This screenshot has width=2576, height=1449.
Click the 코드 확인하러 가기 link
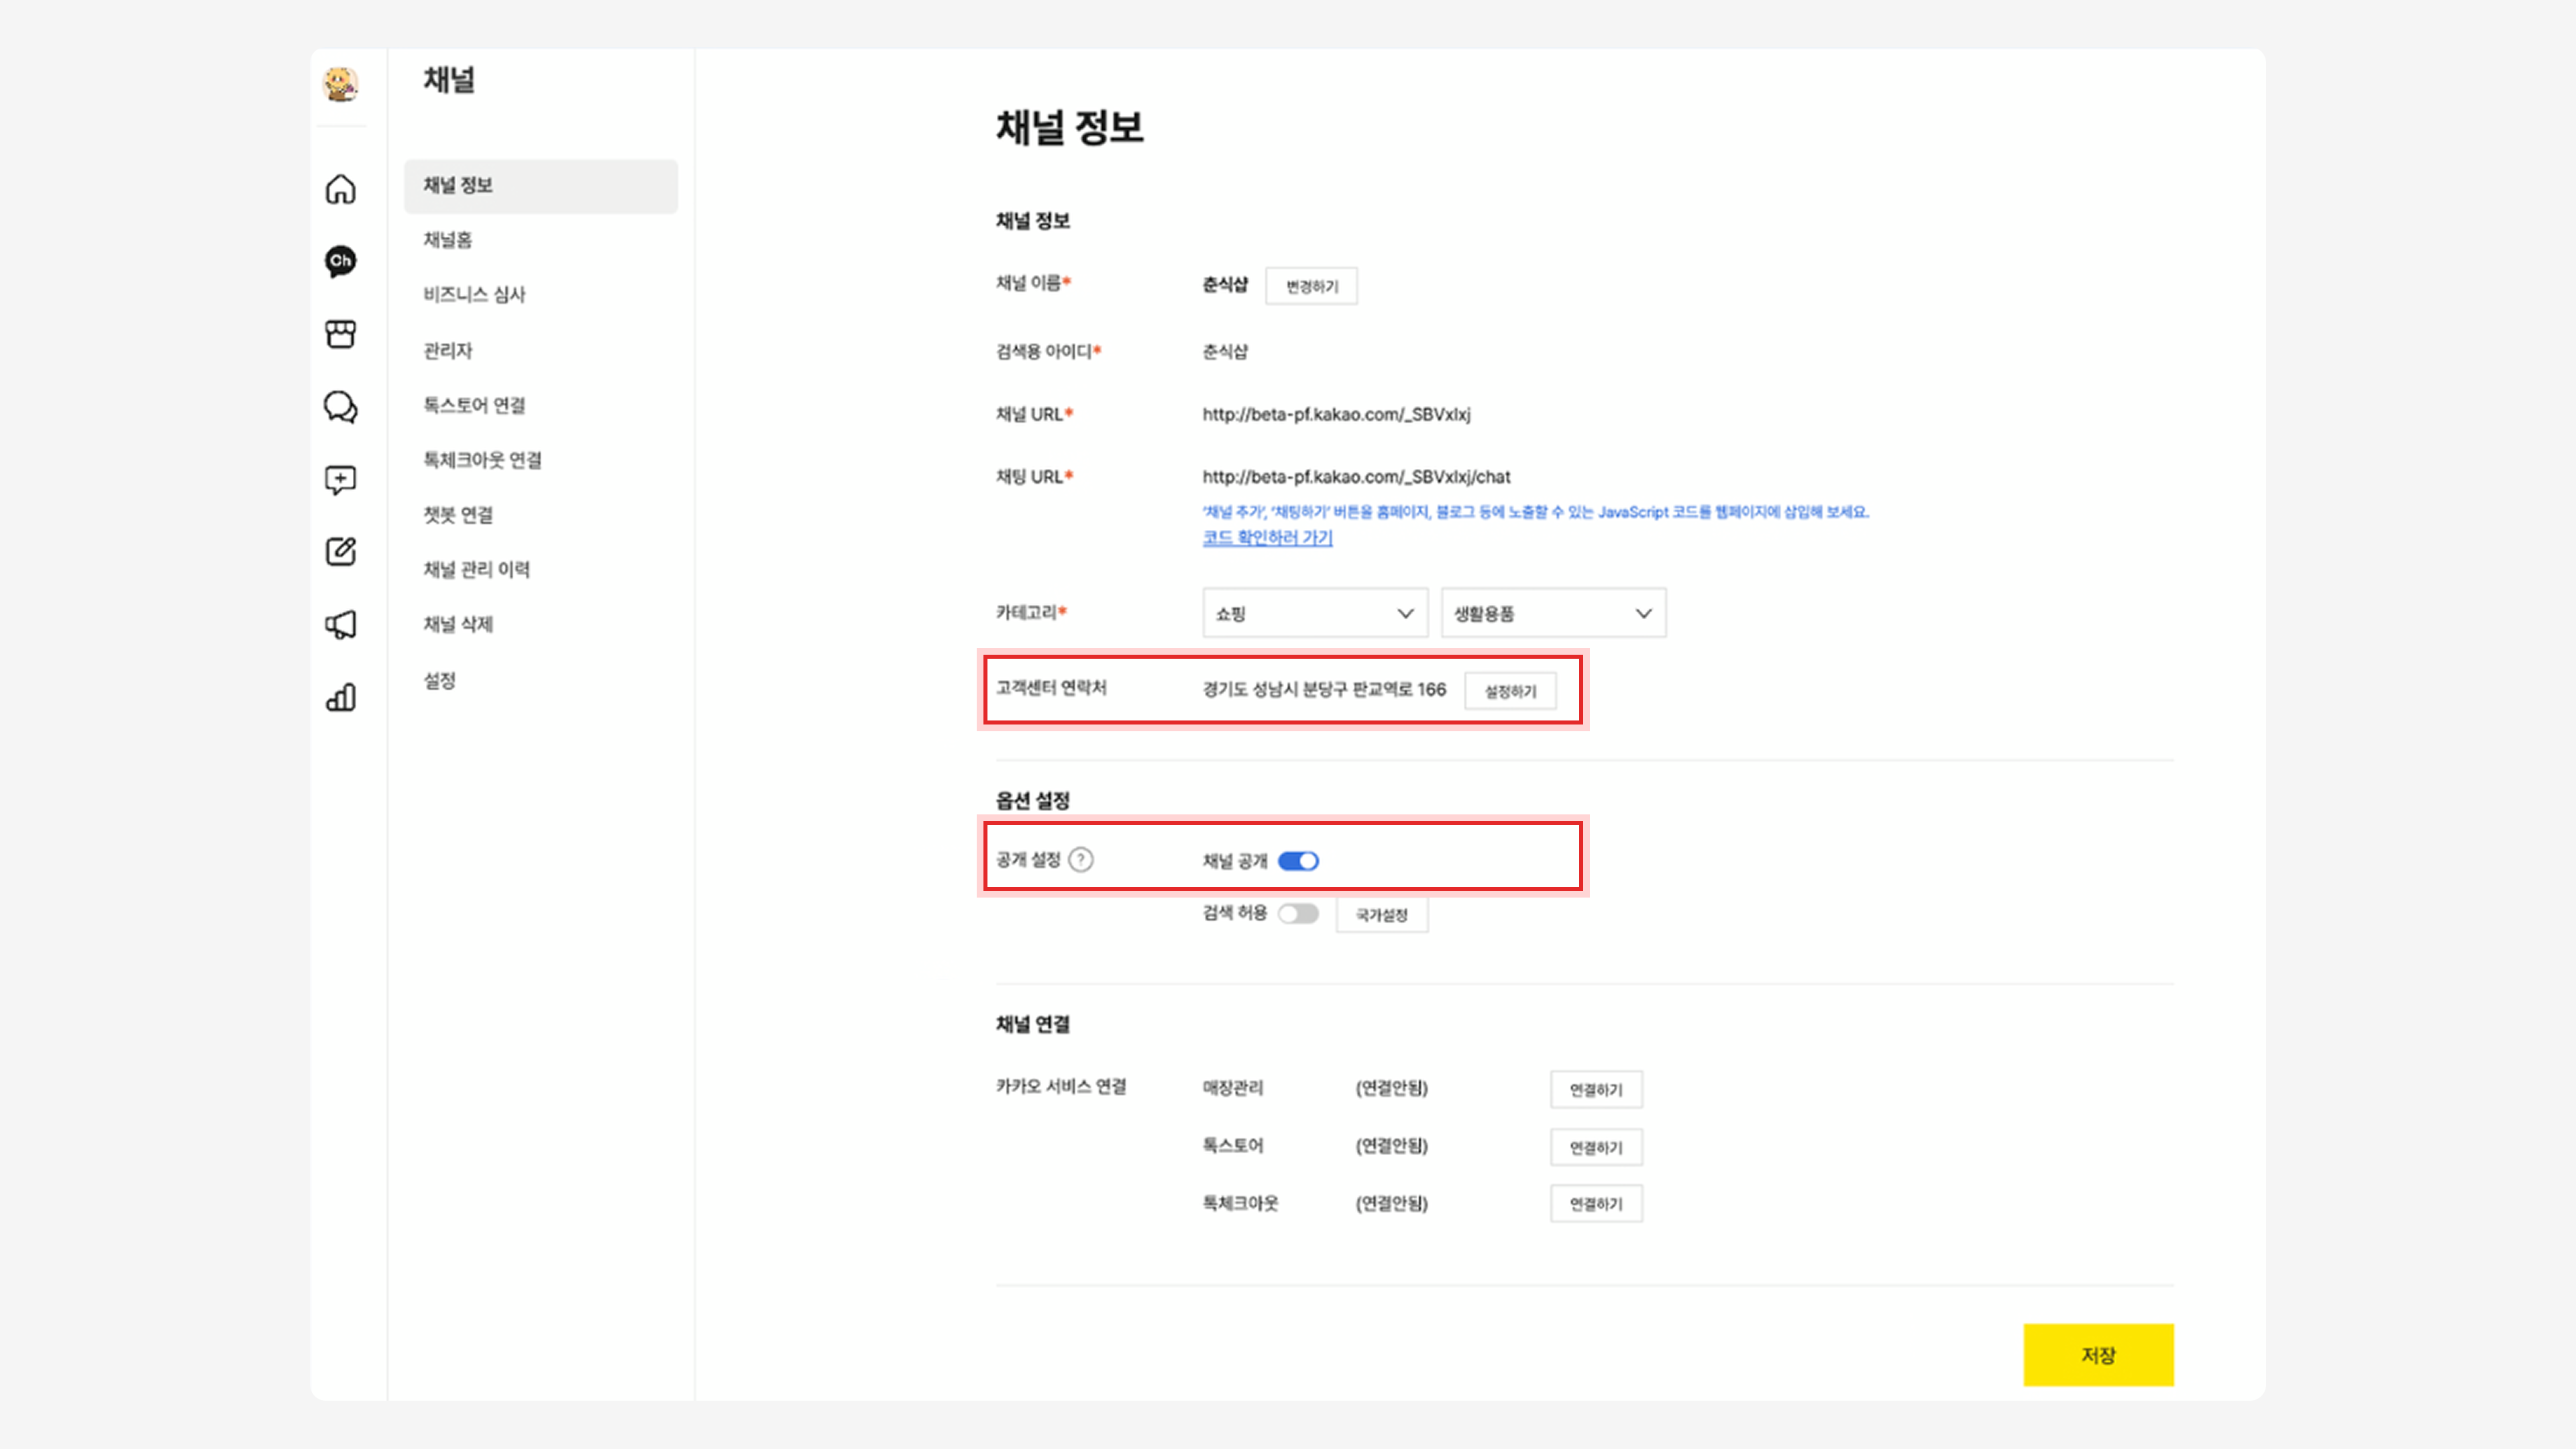pos(1267,538)
